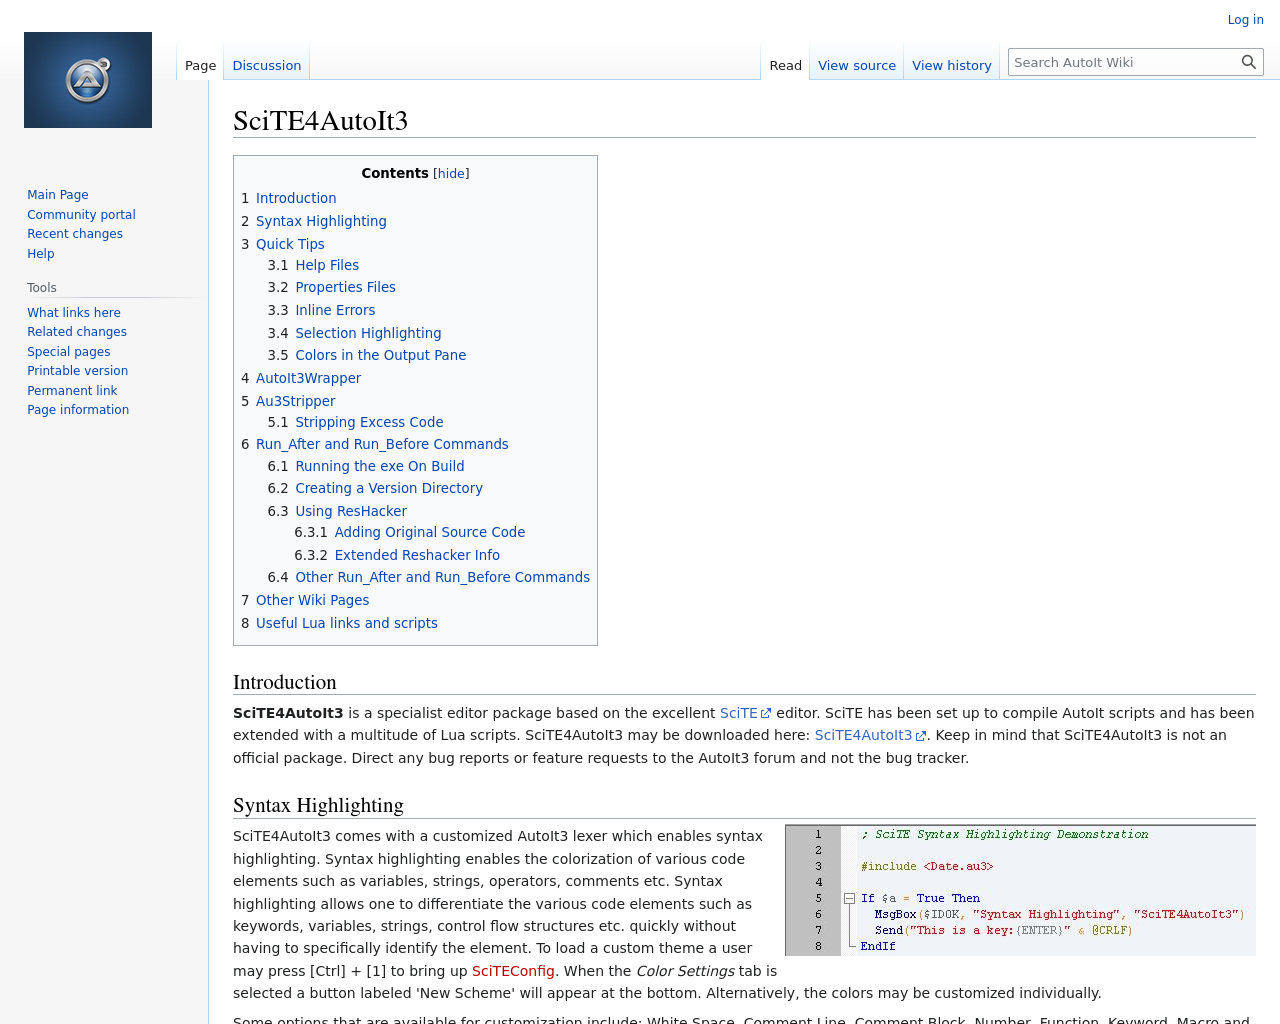
Task: Go to Main Page in sidebar
Action: coord(58,195)
